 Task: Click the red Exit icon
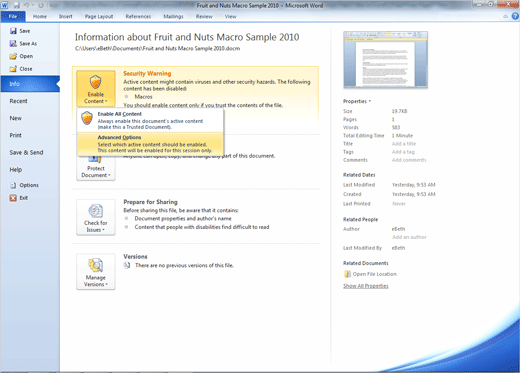pyautogui.click(x=13, y=198)
